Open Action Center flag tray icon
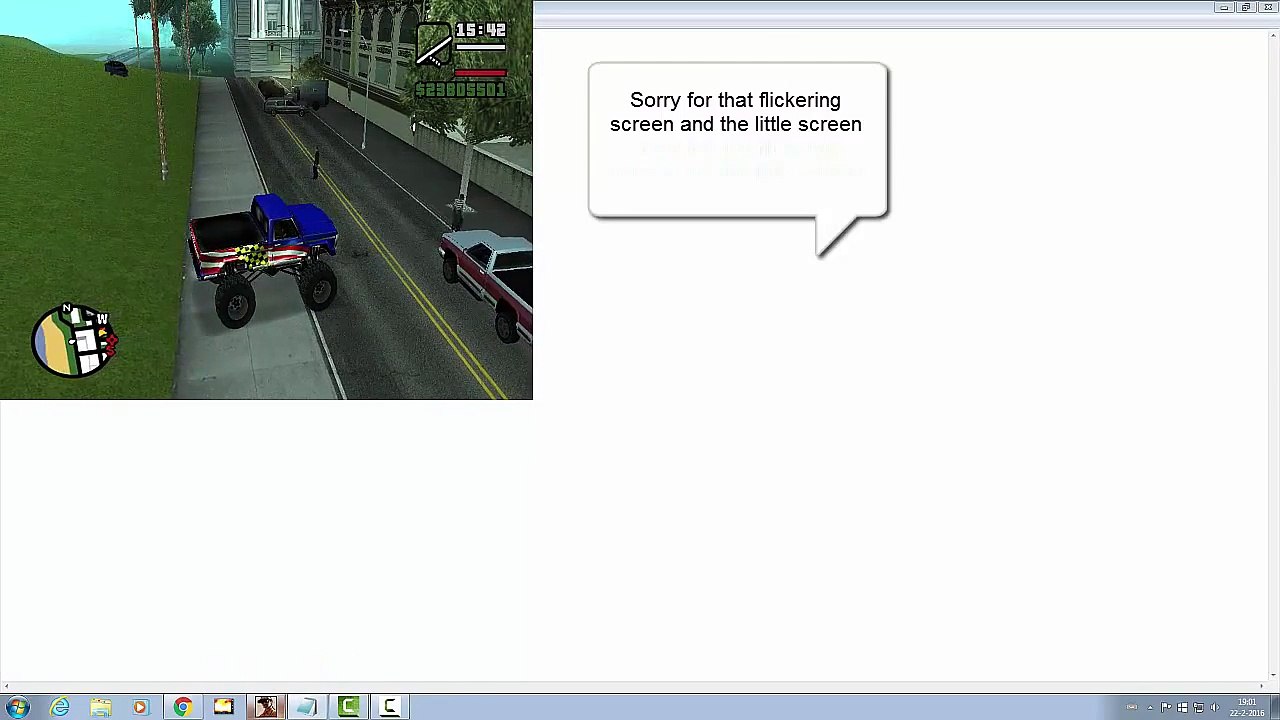This screenshot has height=720, width=1280. pyautogui.click(x=1166, y=707)
